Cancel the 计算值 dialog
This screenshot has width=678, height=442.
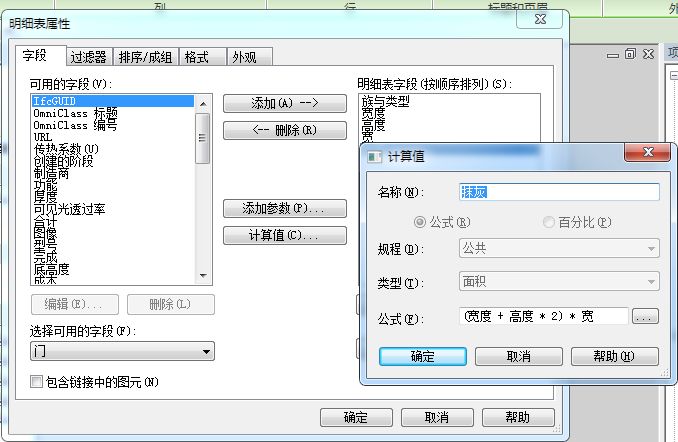[519, 356]
